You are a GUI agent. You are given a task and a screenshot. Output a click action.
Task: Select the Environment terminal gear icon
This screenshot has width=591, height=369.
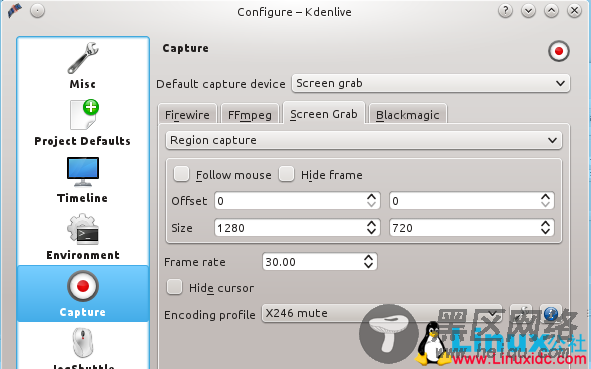pyautogui.click(x=83, y=229)
